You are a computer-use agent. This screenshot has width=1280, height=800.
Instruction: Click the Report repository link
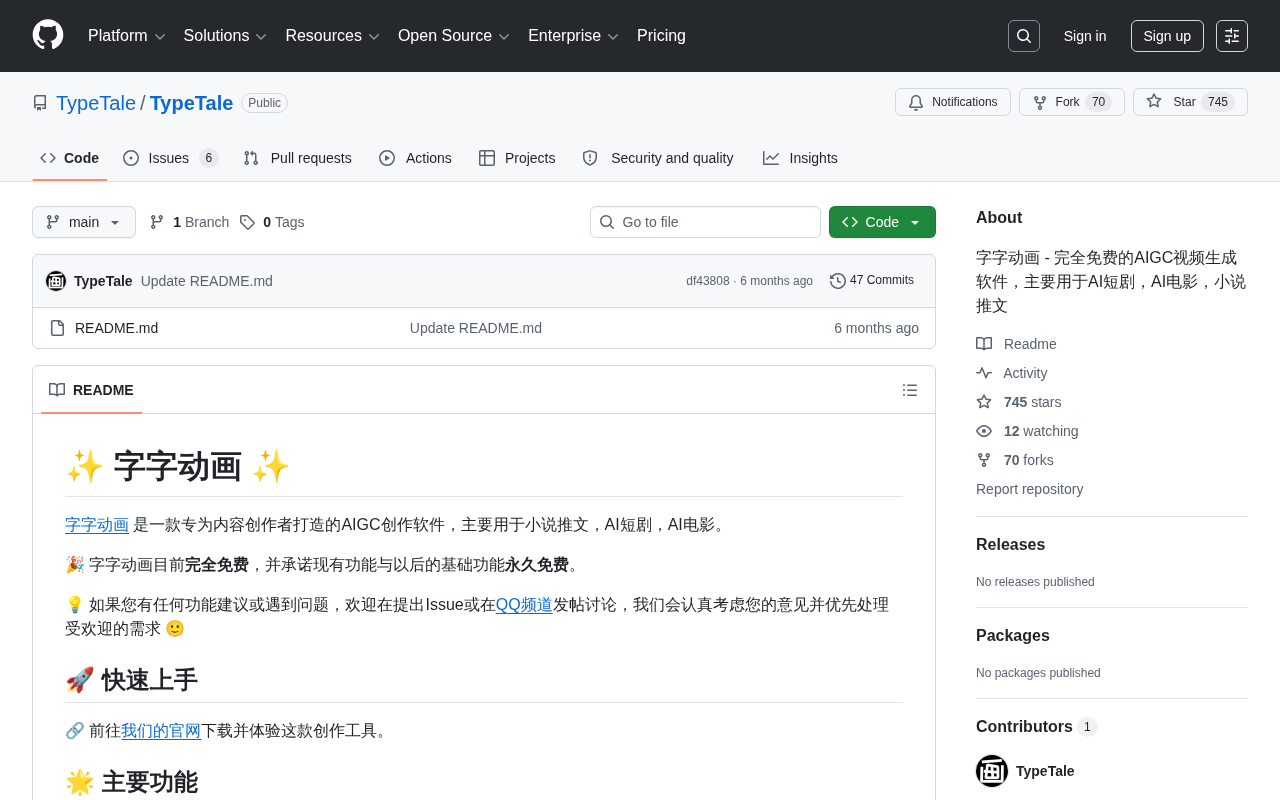point(1030,489)
